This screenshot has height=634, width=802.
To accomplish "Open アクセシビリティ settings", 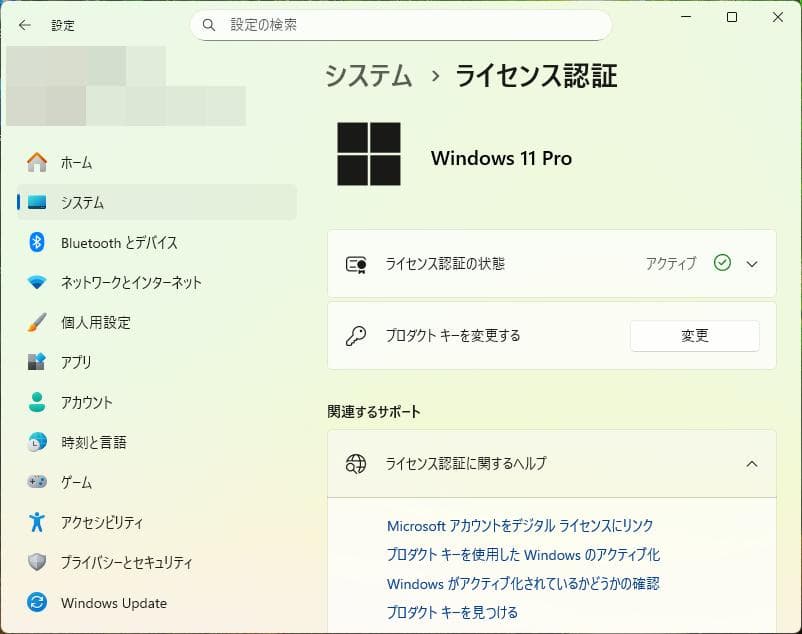I will click(157, 522).
